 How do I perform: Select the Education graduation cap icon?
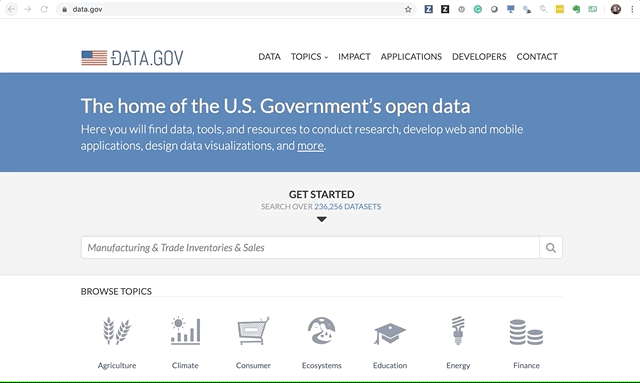tap(390, 334)
